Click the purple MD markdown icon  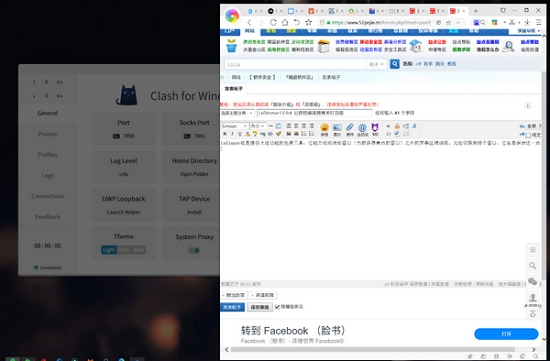tap(375, 128)
